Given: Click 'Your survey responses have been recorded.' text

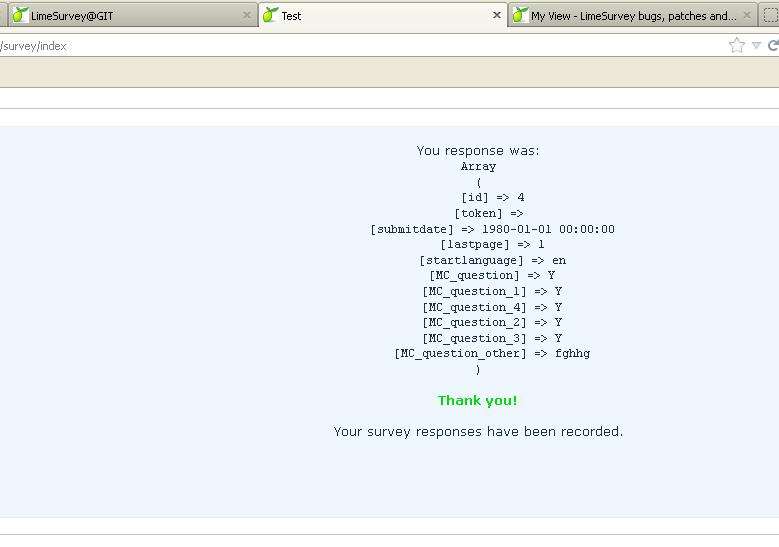Looking at the screenshot, I should pyautogui.click(x=478, y=431).
